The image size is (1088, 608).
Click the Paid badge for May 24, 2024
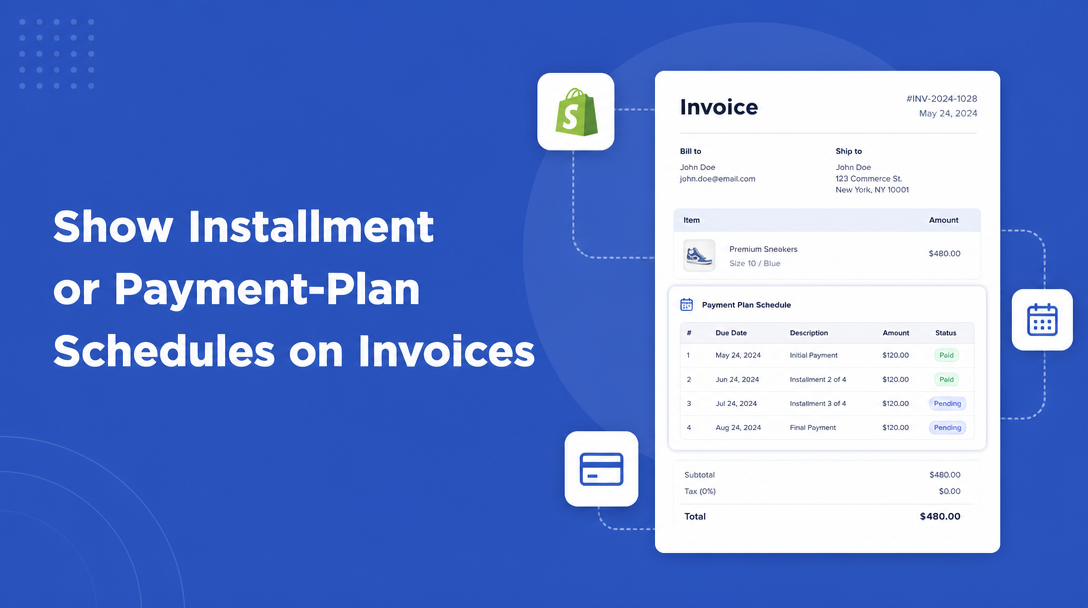pos(946,355)
